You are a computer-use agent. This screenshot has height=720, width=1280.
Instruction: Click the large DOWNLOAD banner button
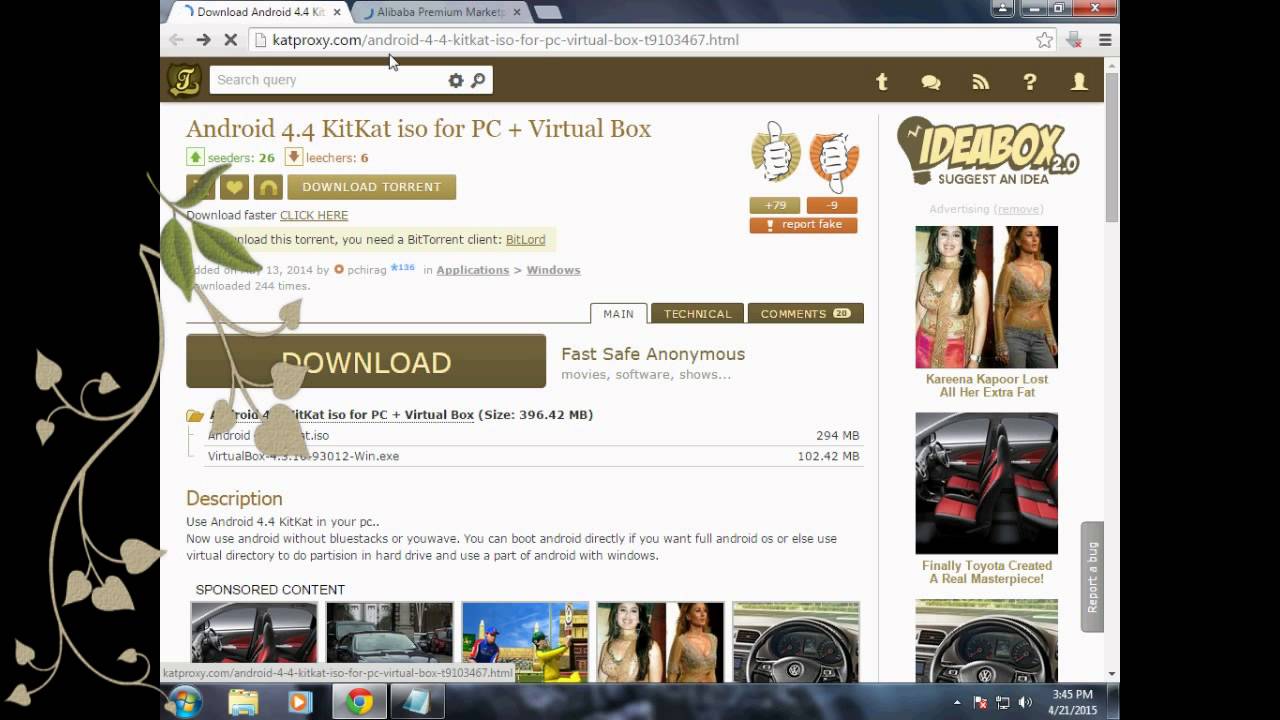coord(366,361)
